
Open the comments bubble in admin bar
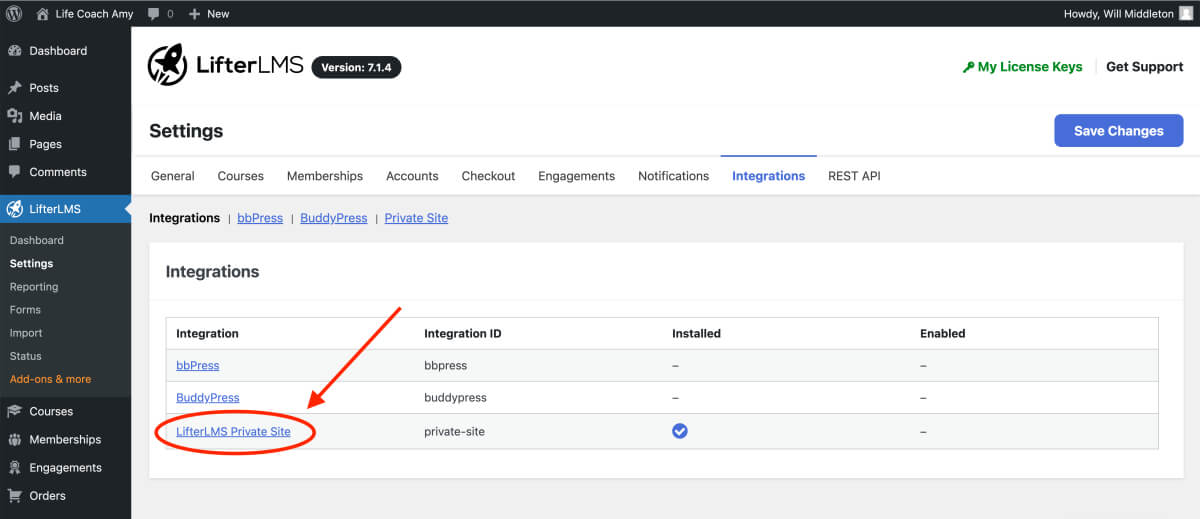pyautogui.click(x=160, y=14)
